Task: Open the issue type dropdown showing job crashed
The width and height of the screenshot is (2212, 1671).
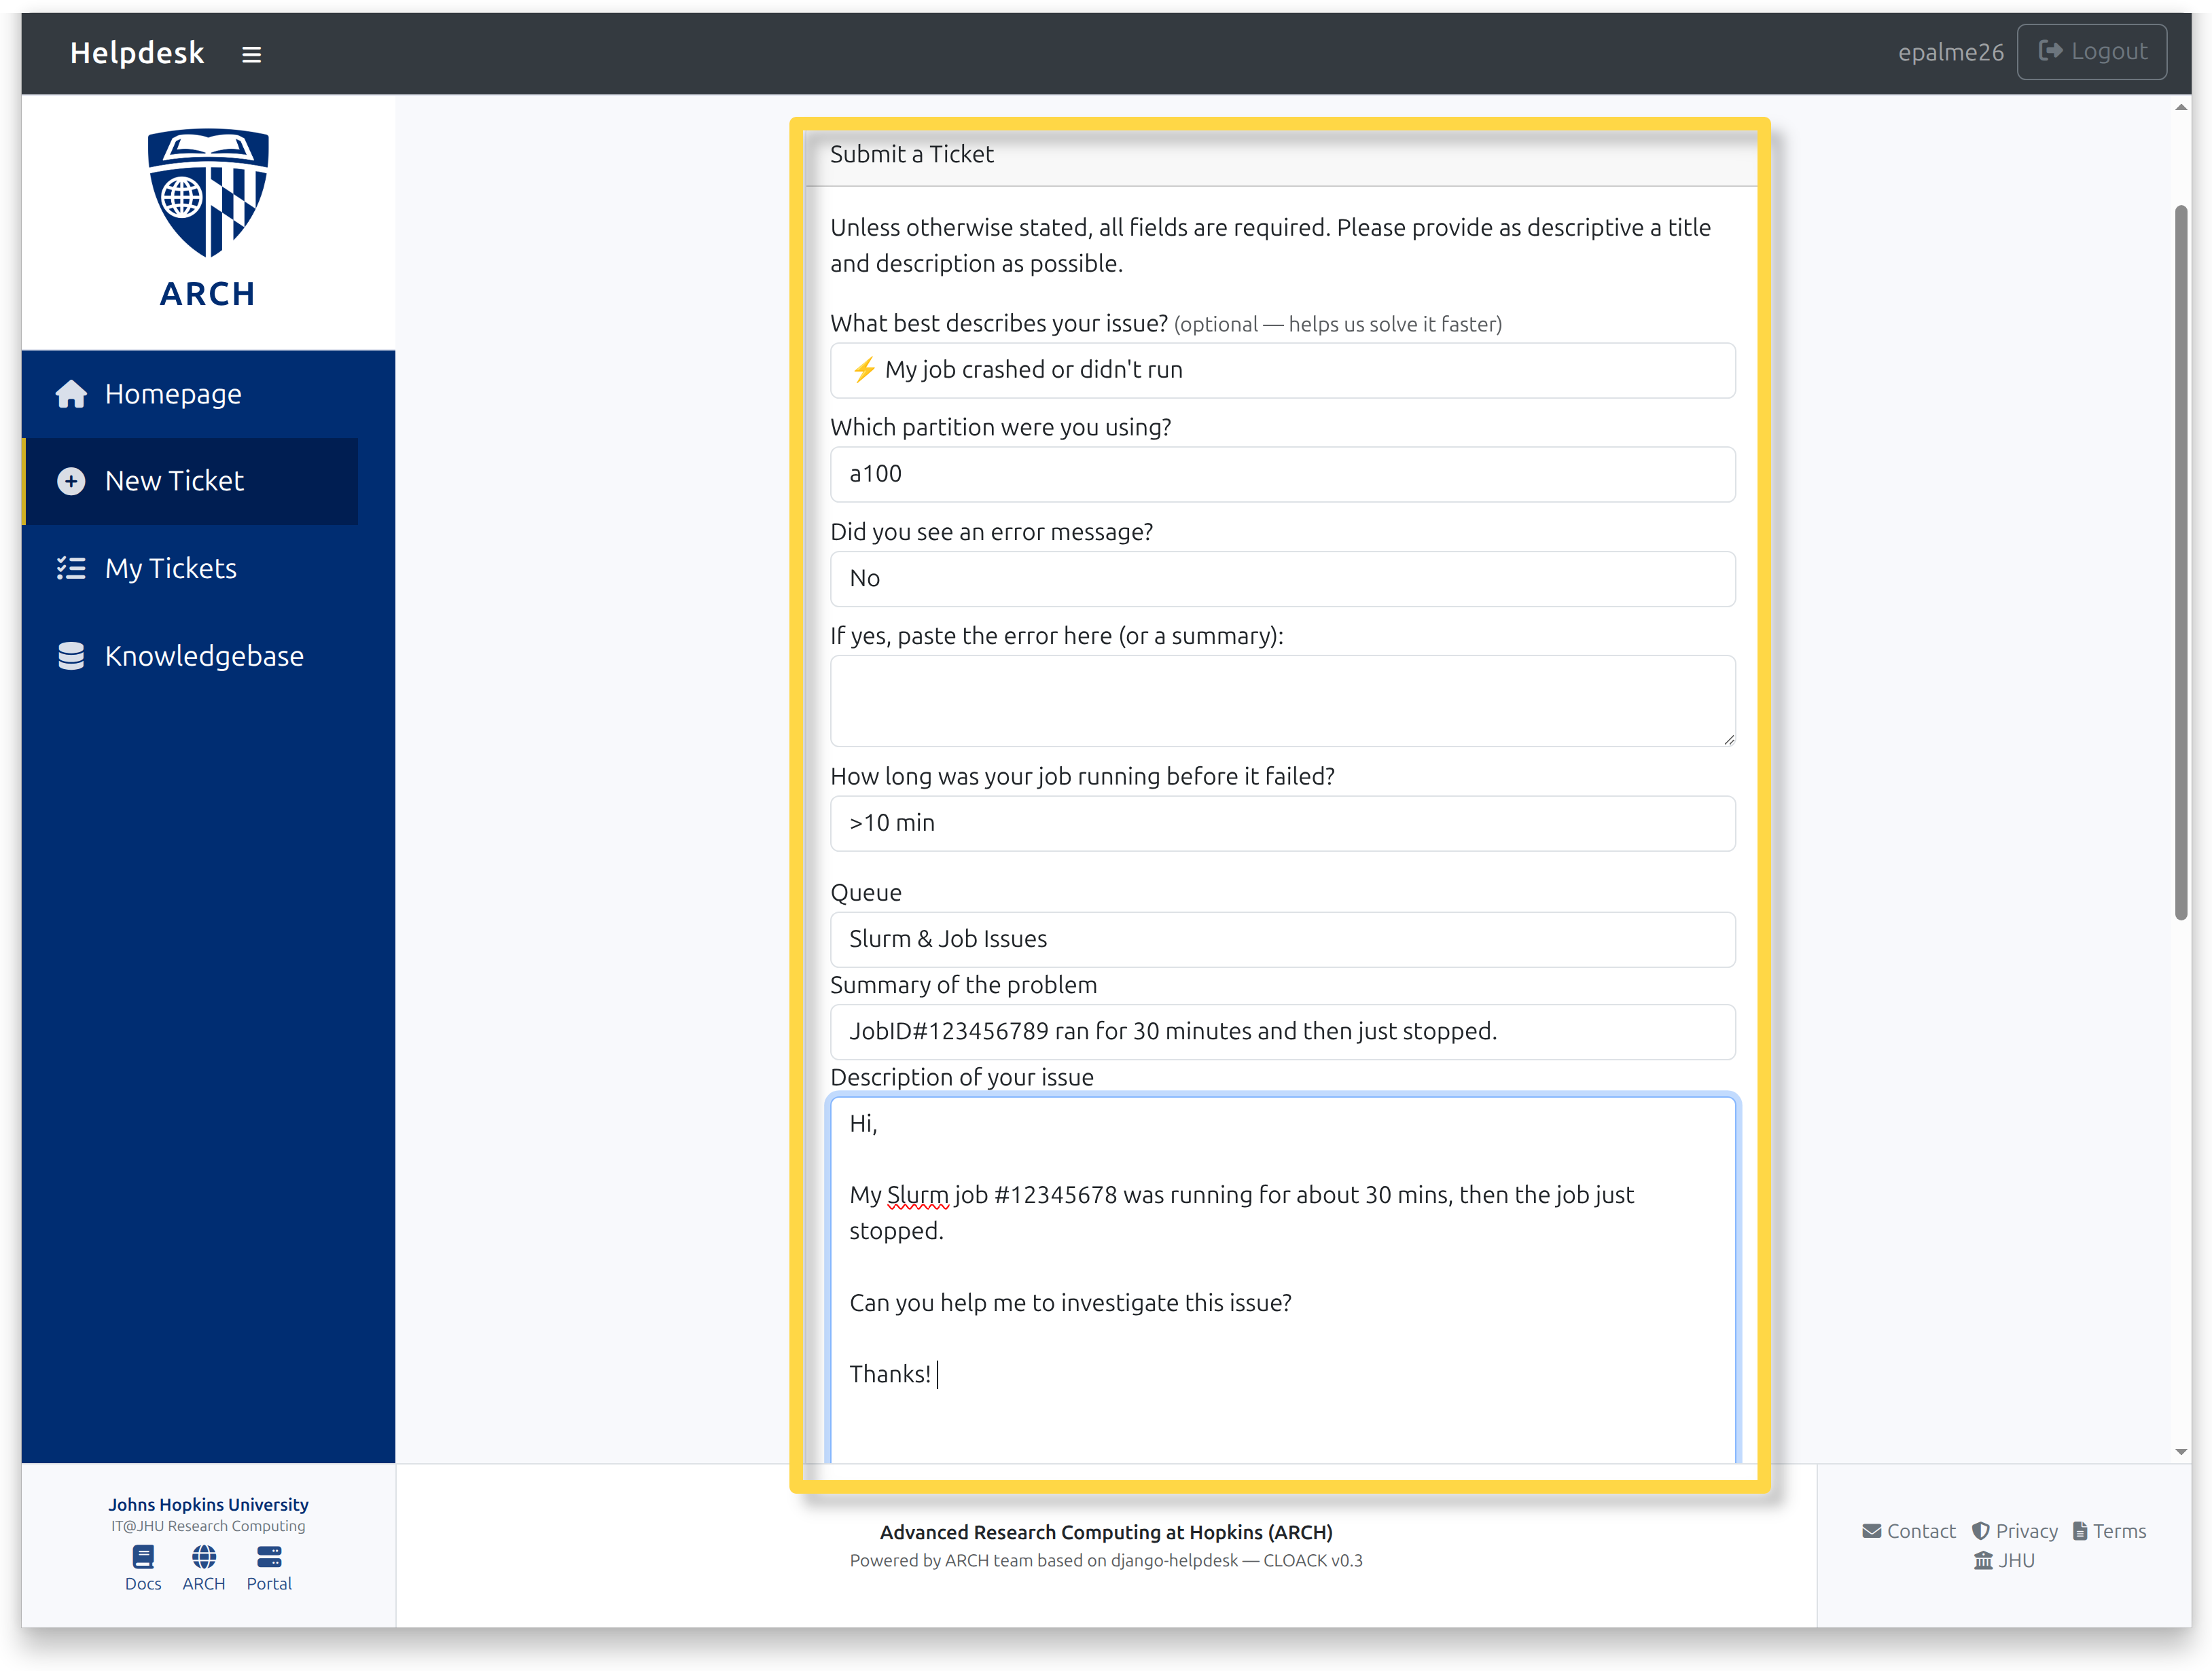Action: coord(1282,370)
